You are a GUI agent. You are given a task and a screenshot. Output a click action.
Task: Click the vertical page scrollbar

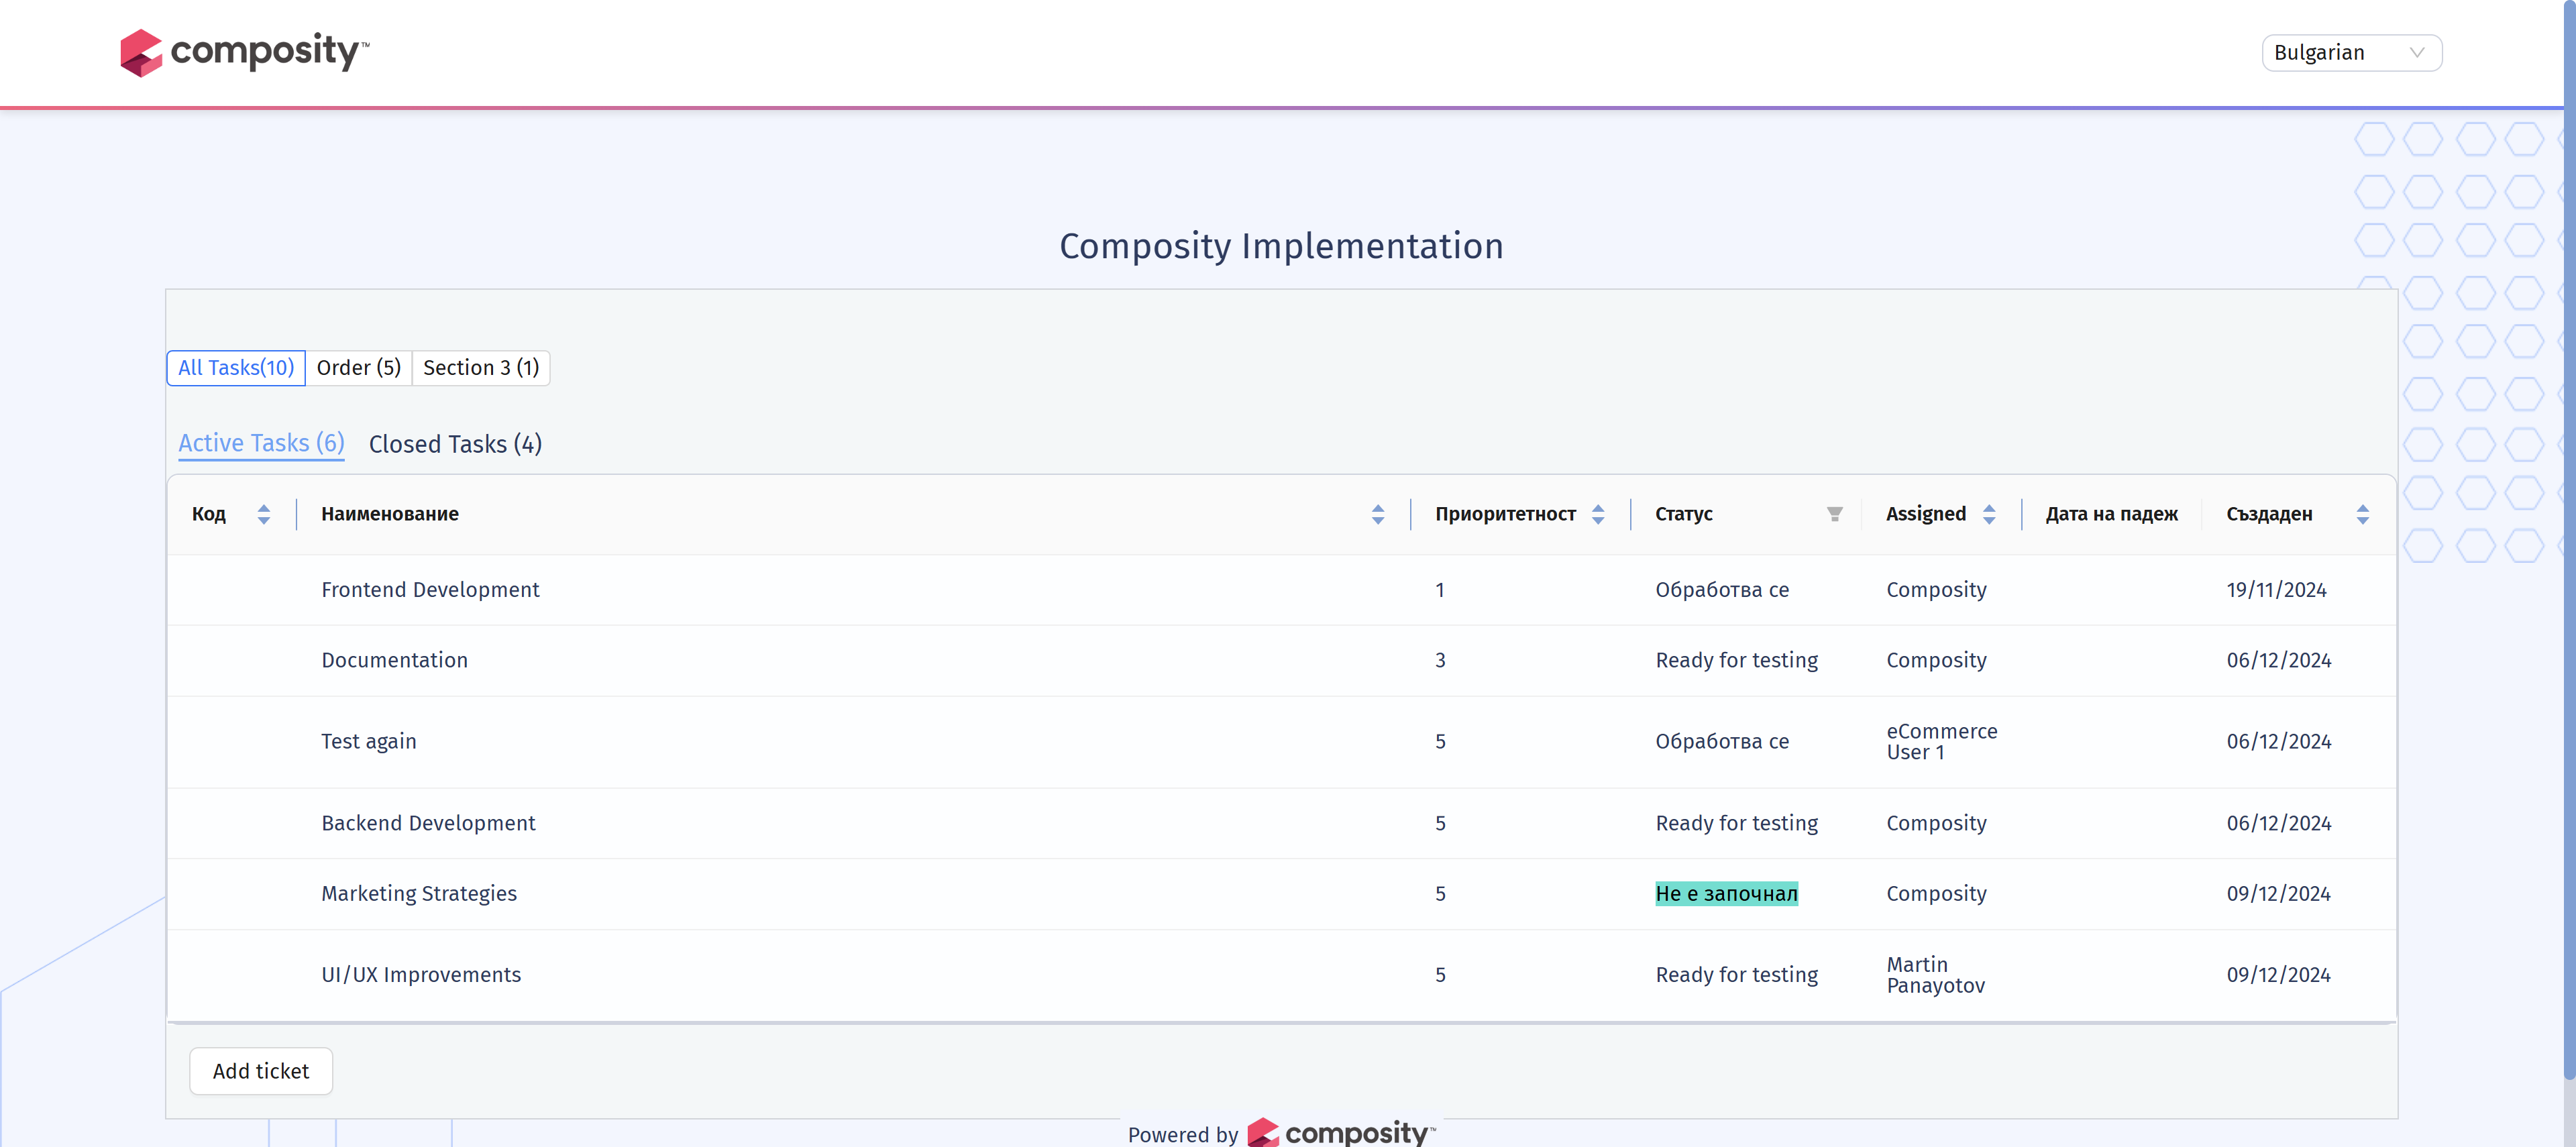2569,540
